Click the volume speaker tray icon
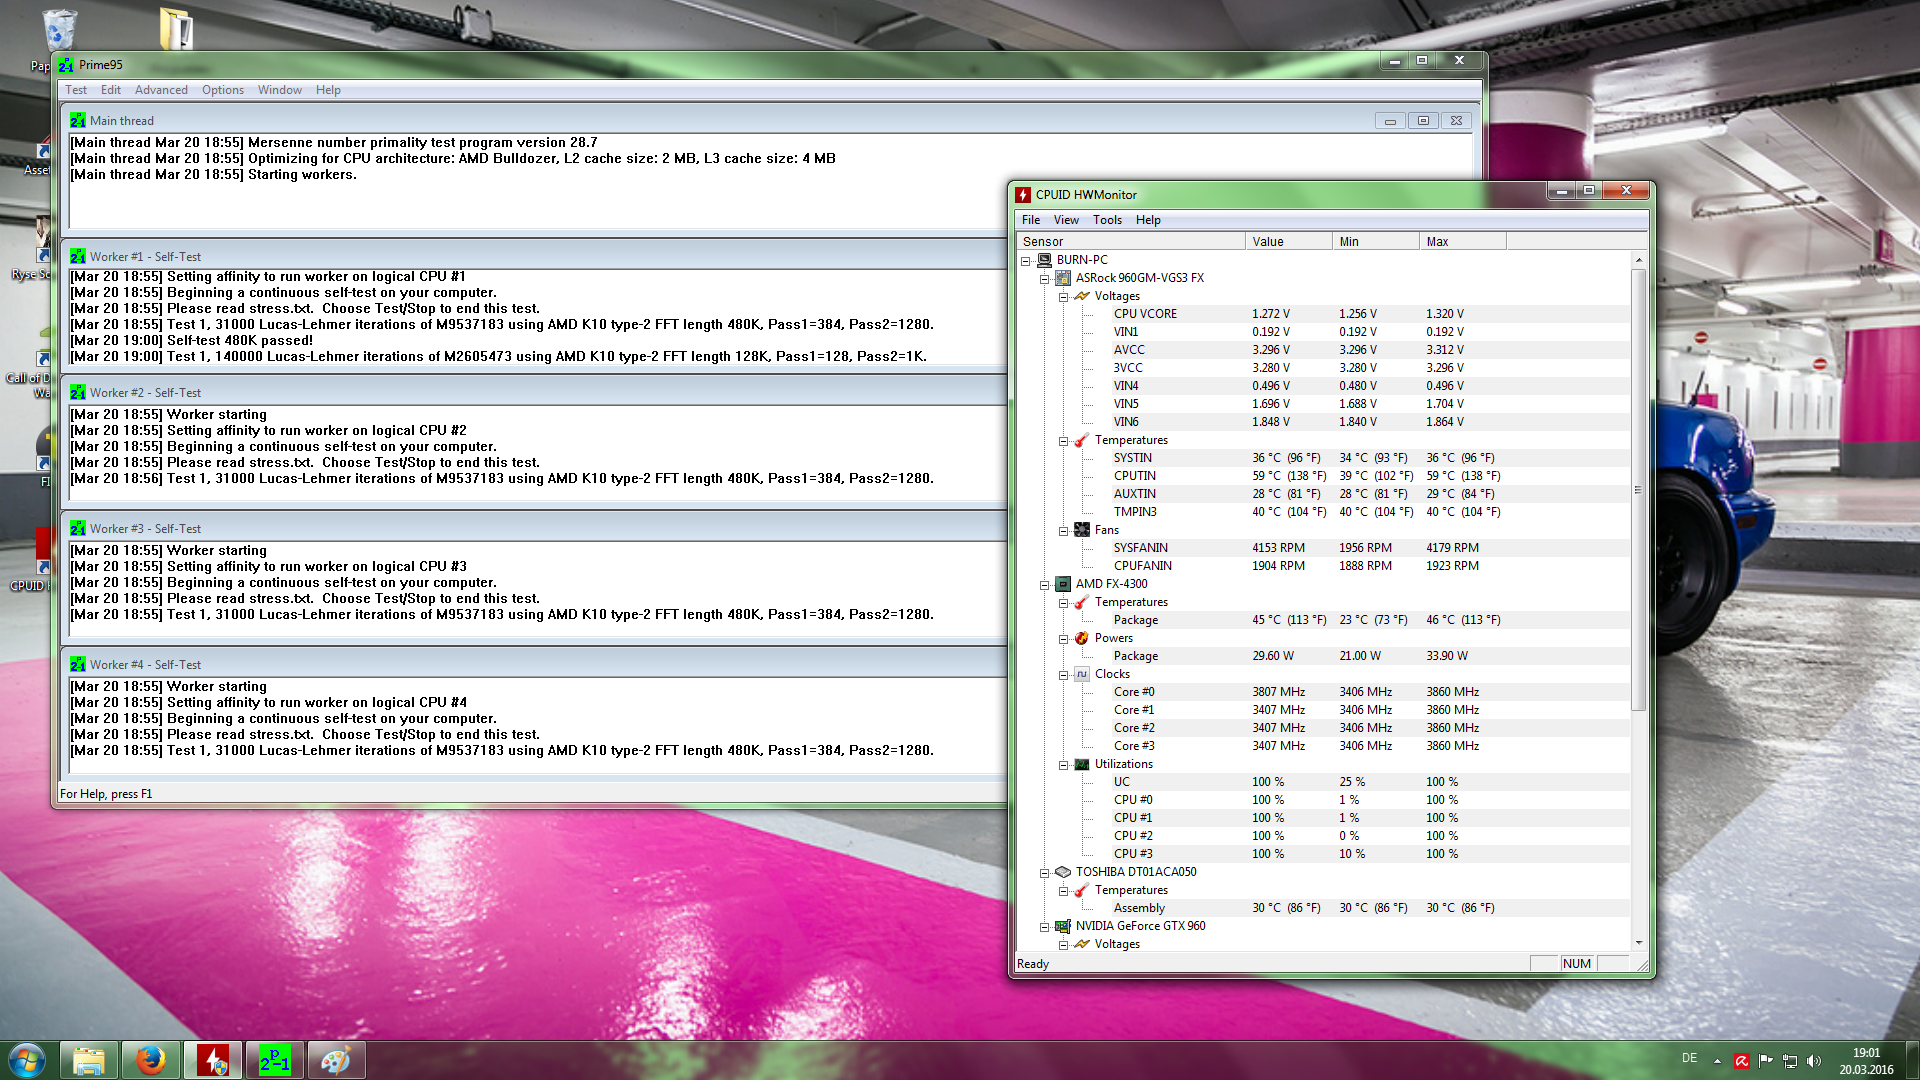 coord(1814,1061)
